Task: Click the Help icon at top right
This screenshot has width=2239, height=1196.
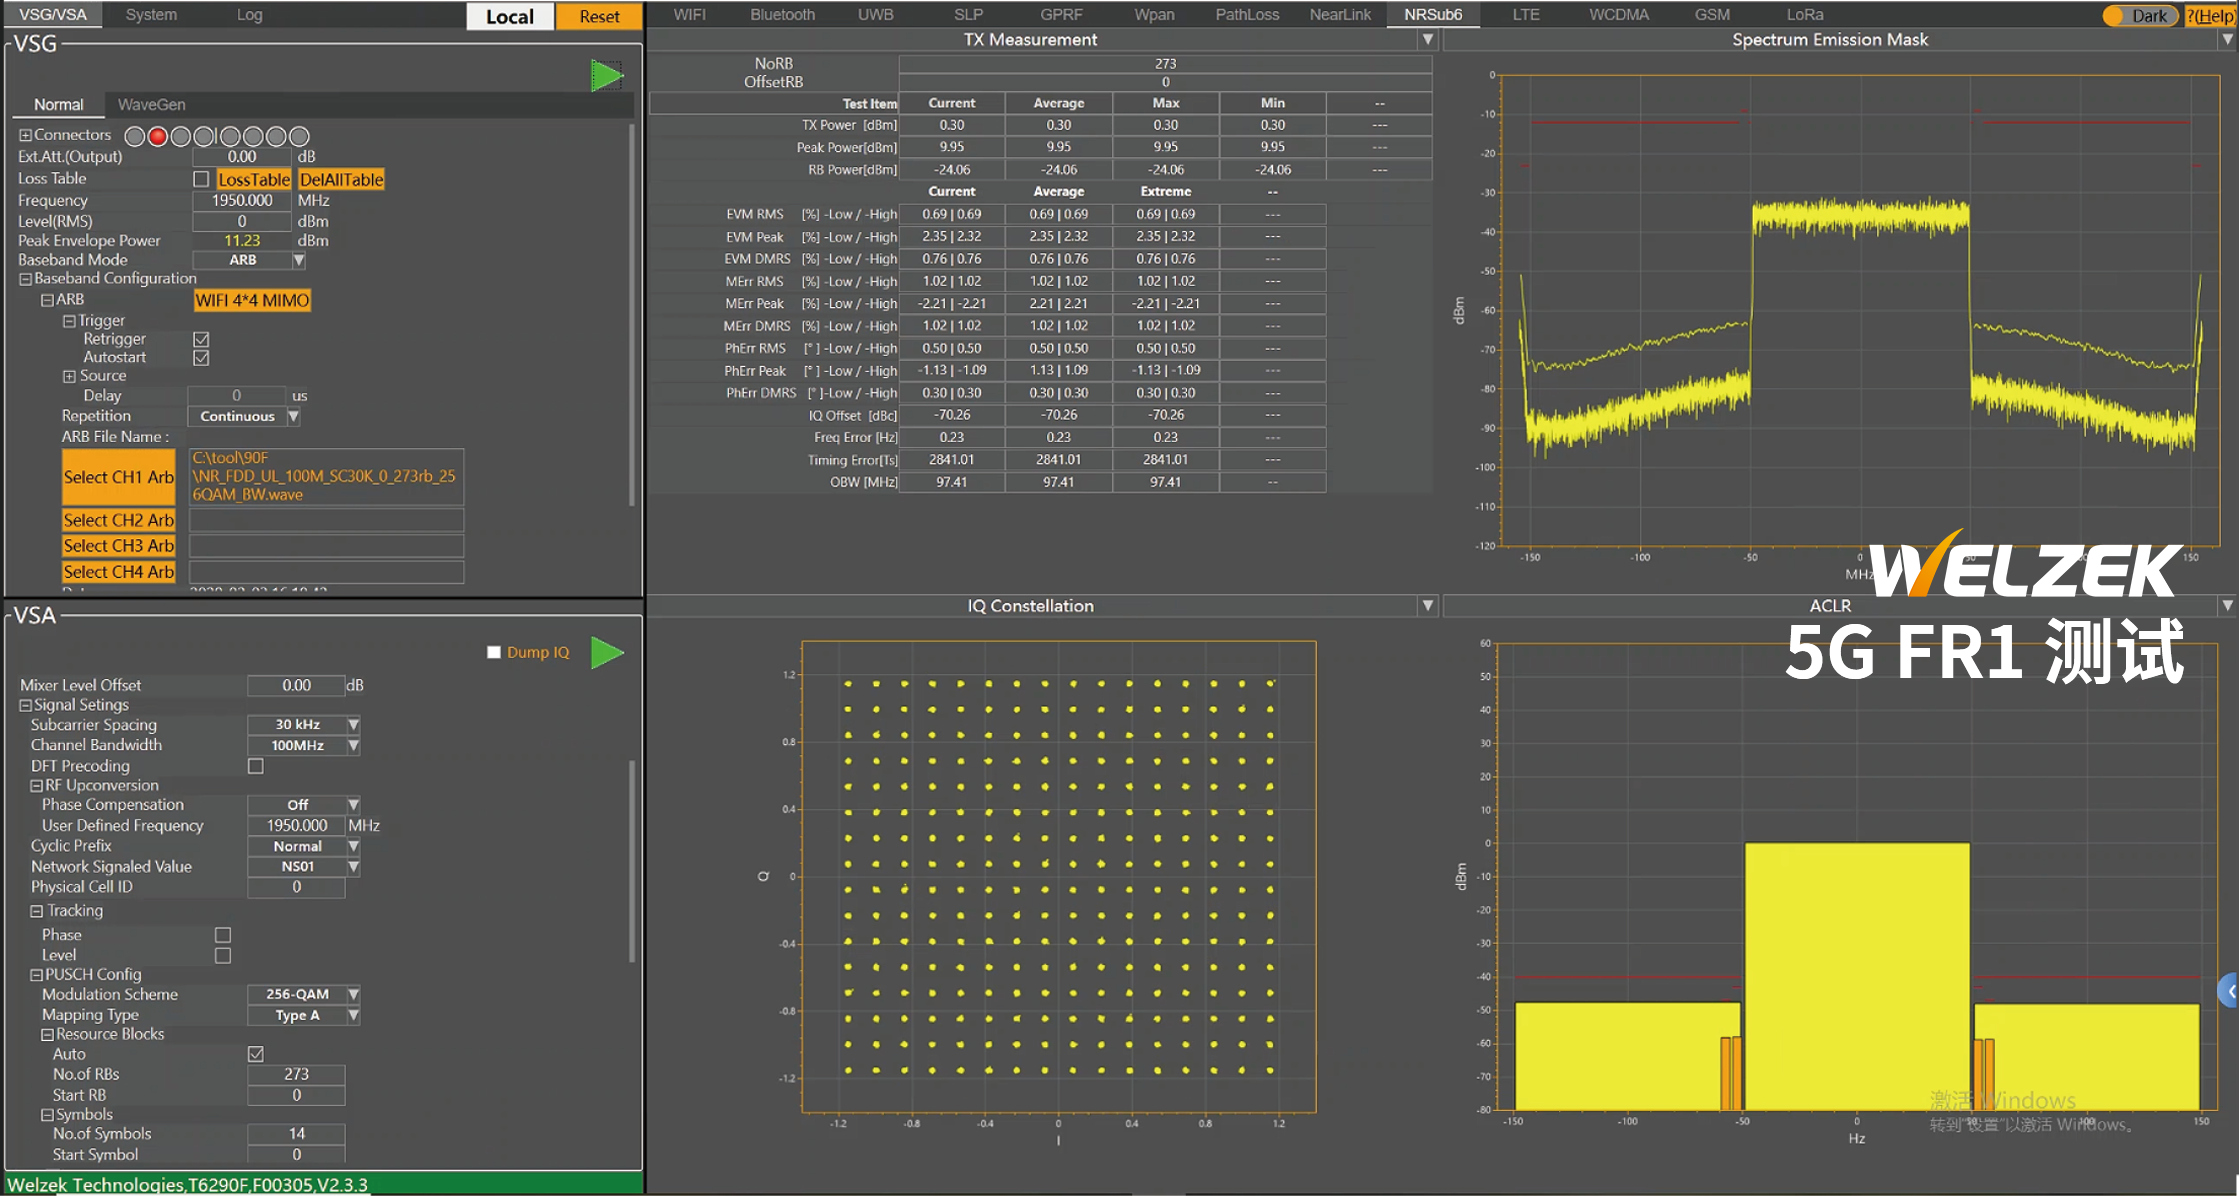Action: (x=2210, y=16)
